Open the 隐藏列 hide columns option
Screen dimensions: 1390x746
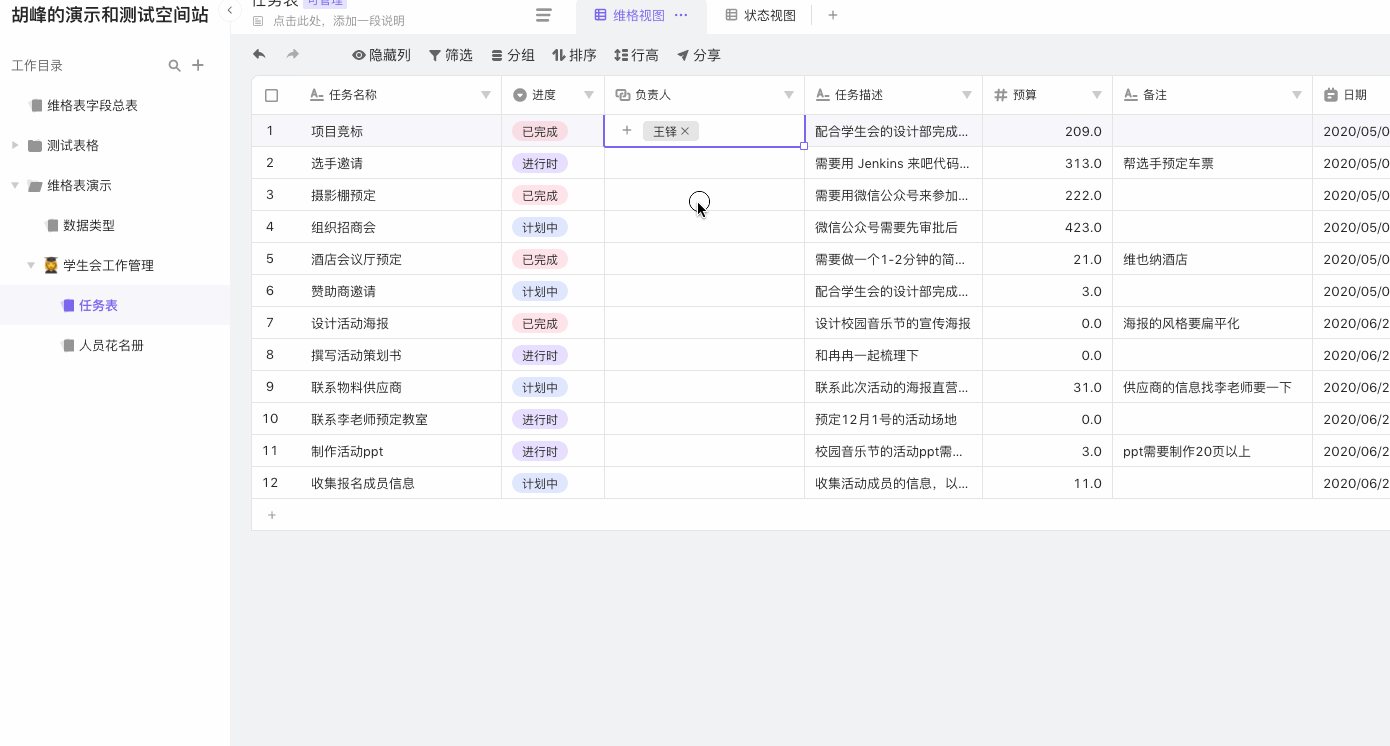click(x=381, y=55)
